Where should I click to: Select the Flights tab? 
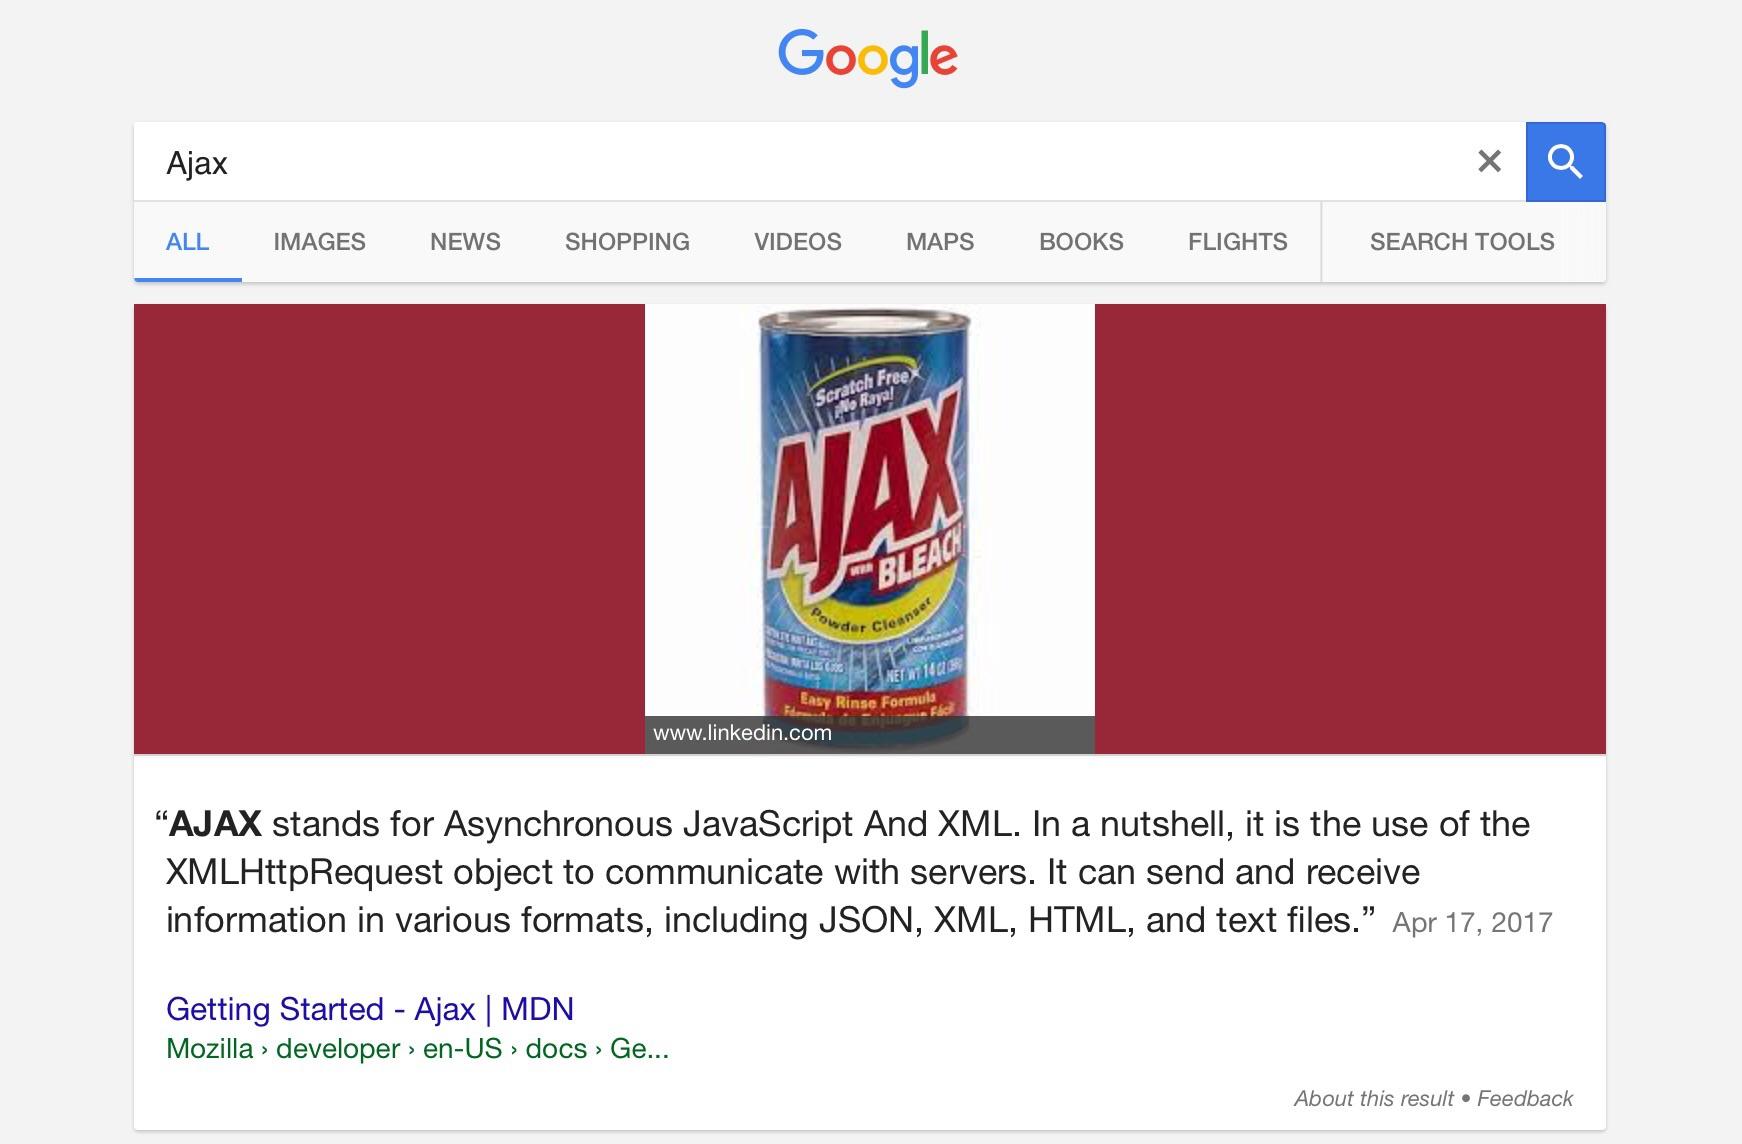point(1237,242)
